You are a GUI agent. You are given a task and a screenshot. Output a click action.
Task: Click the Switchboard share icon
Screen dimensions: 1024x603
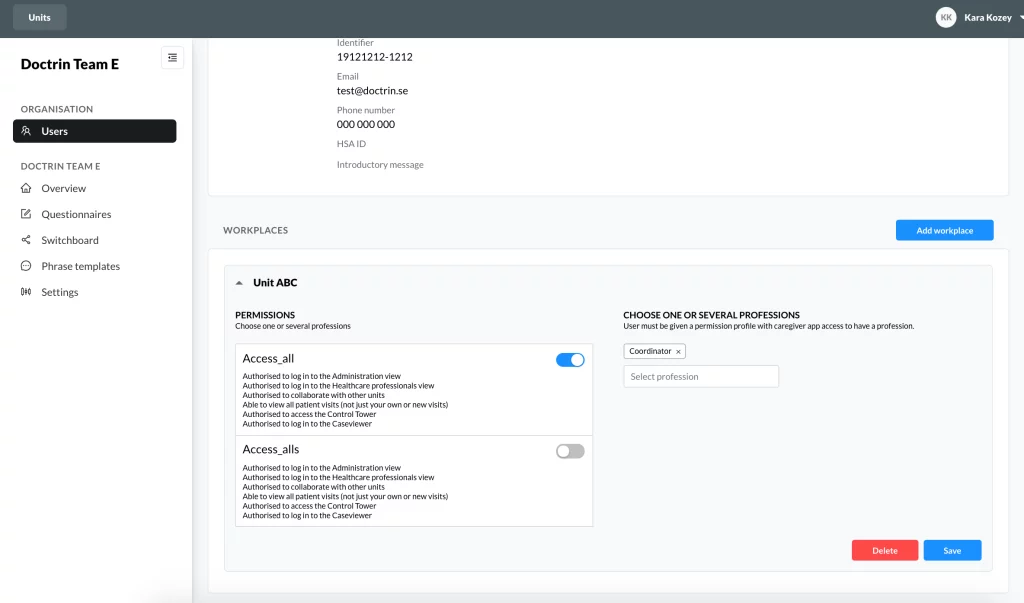[x=26, y=240]
